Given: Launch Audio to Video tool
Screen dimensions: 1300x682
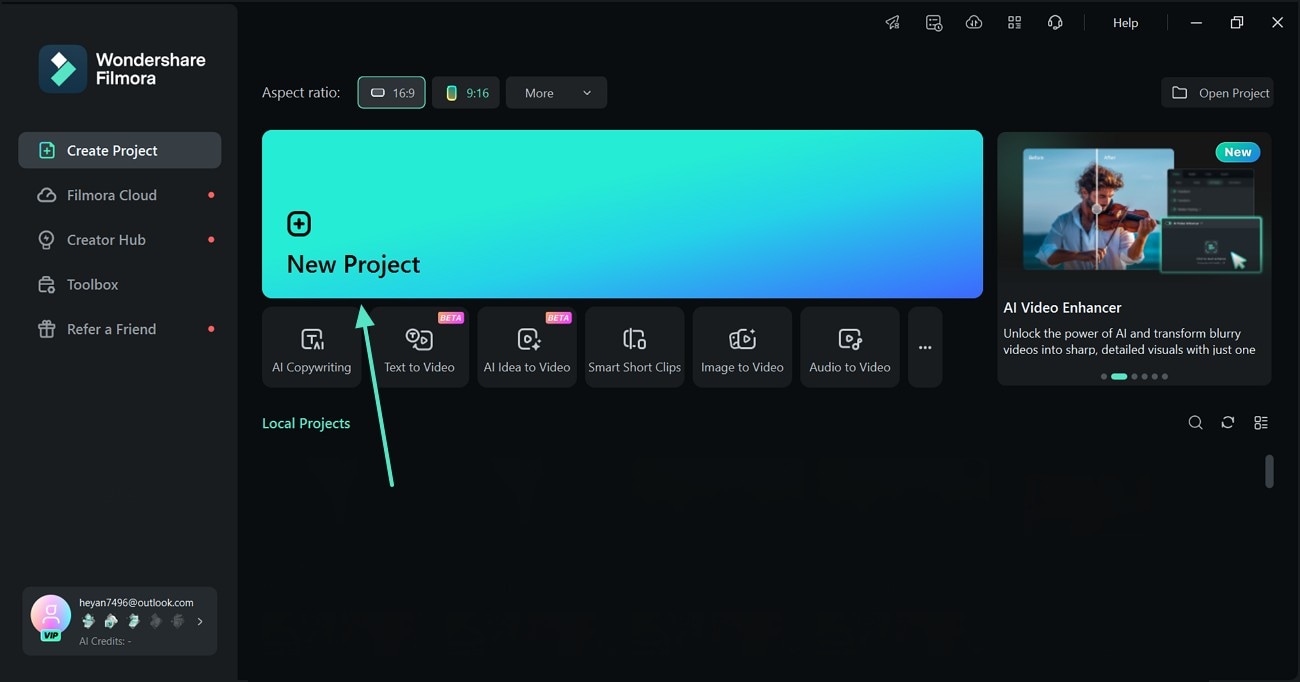Looking at the screenshot, I should 850,347.
